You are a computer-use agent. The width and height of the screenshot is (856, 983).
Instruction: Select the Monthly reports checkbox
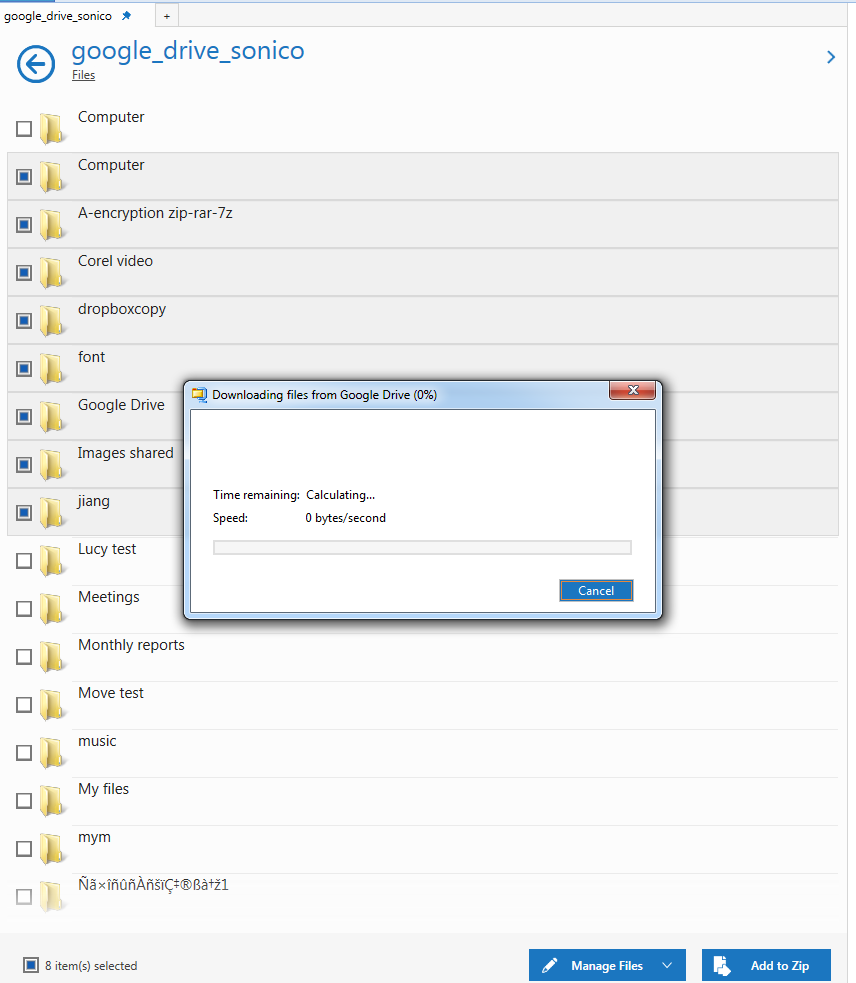tap(24, 656)
